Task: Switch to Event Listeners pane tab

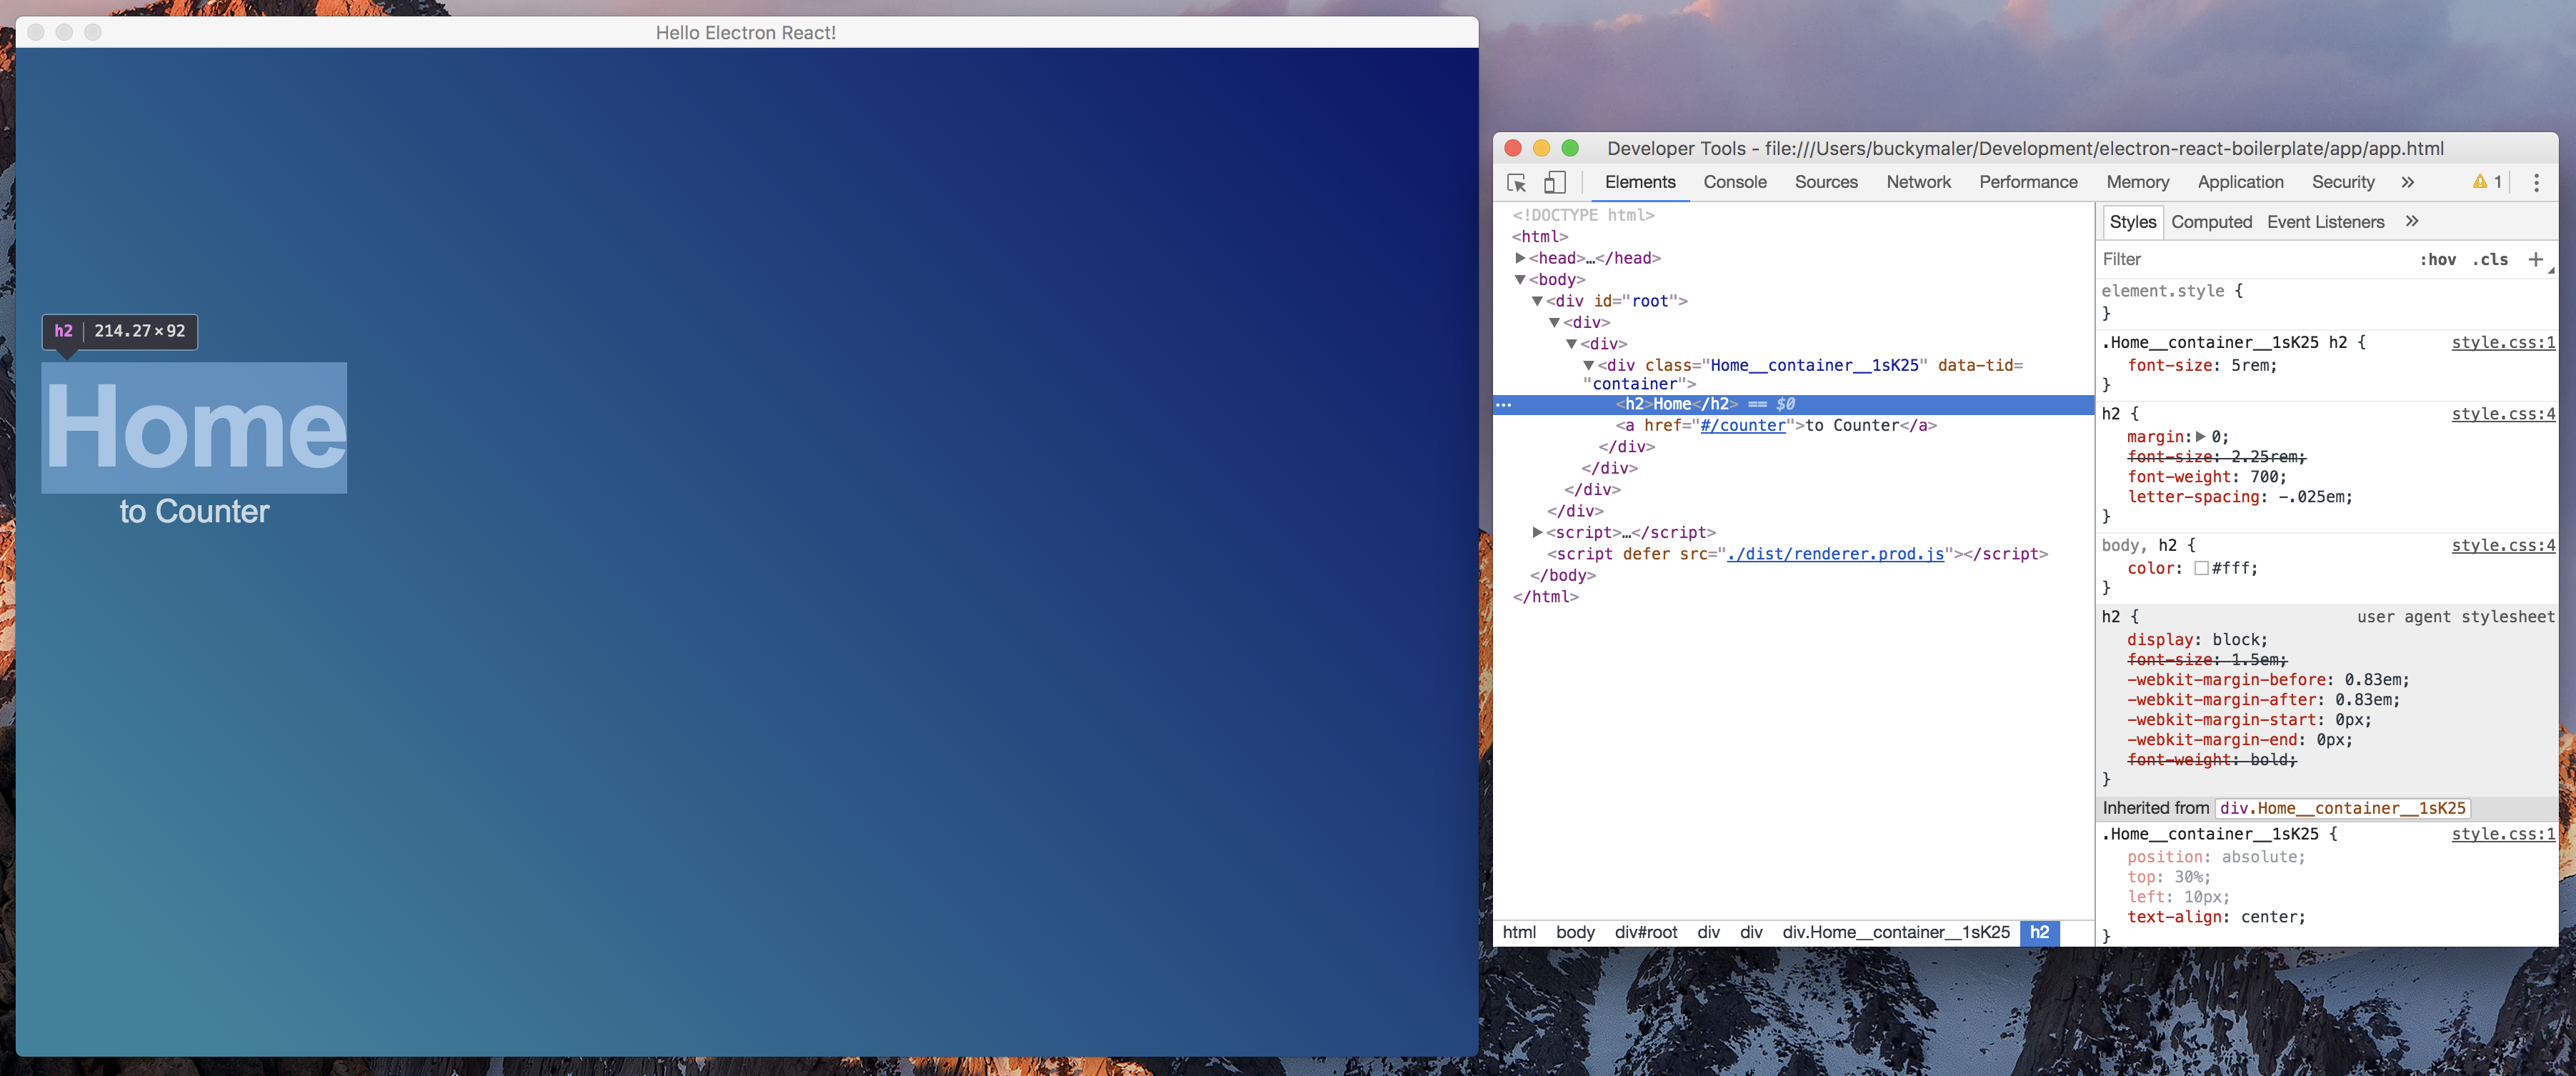Action: [2325, 222]
